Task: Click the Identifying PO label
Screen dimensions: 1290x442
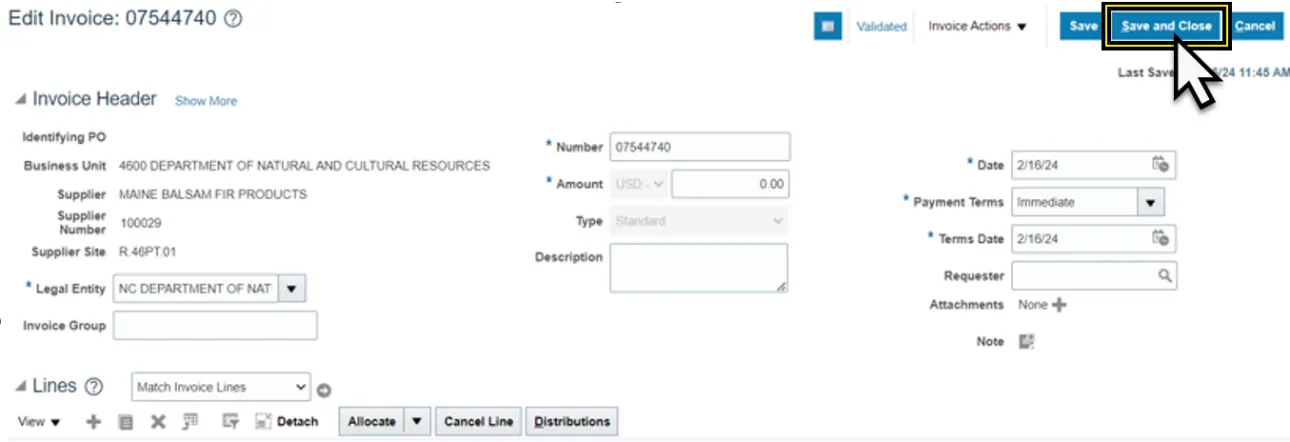Action: click(64, 137)
